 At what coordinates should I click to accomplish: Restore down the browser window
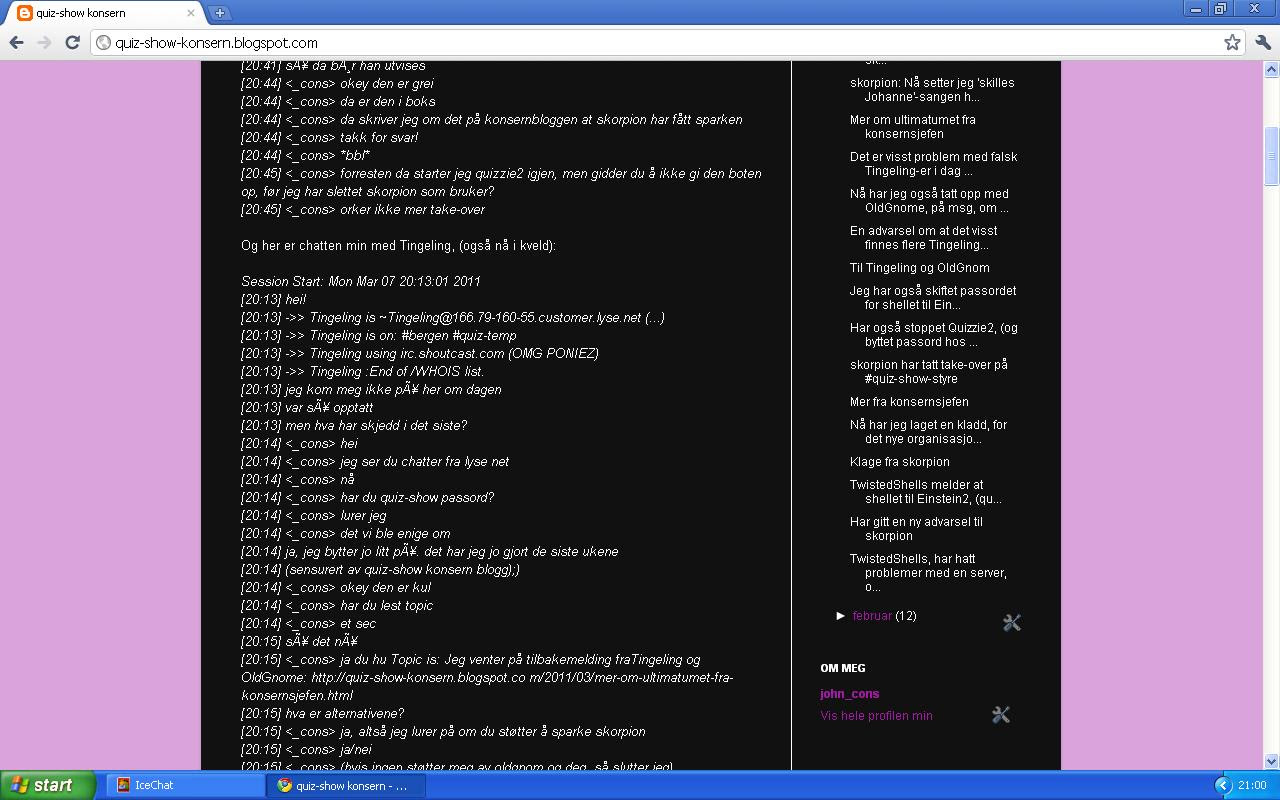pyautogui.click(x=1220, y=9)
